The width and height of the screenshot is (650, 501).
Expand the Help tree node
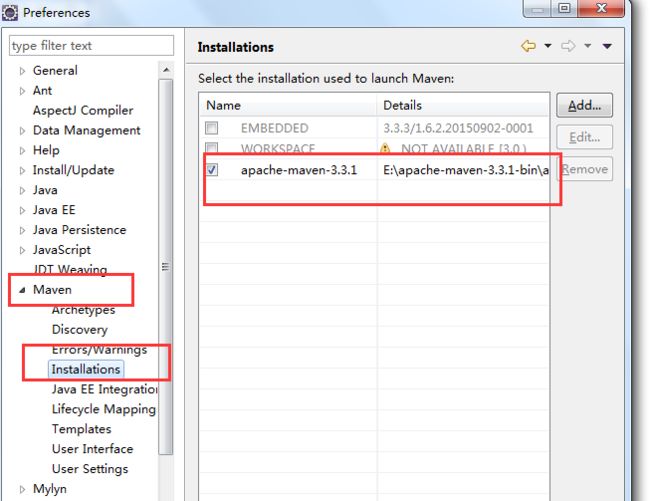click(x=22, y=150)
